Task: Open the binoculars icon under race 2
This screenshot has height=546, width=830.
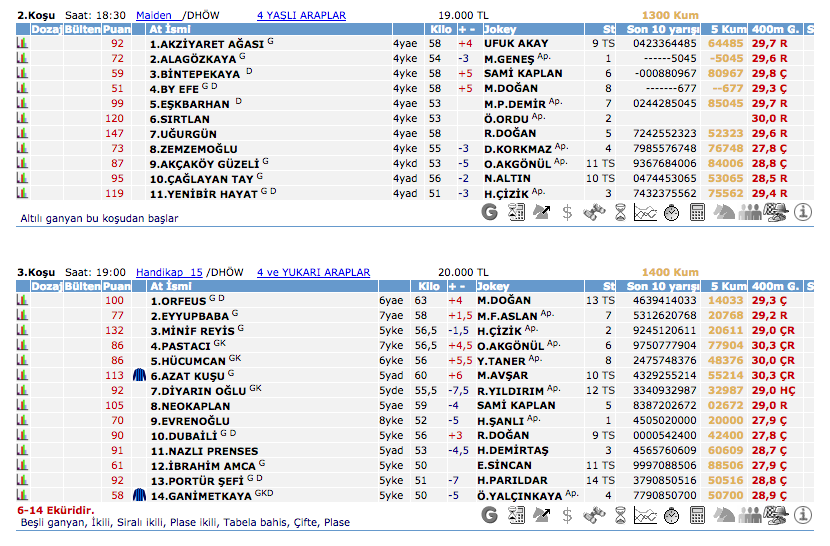Action: point(593,212)
